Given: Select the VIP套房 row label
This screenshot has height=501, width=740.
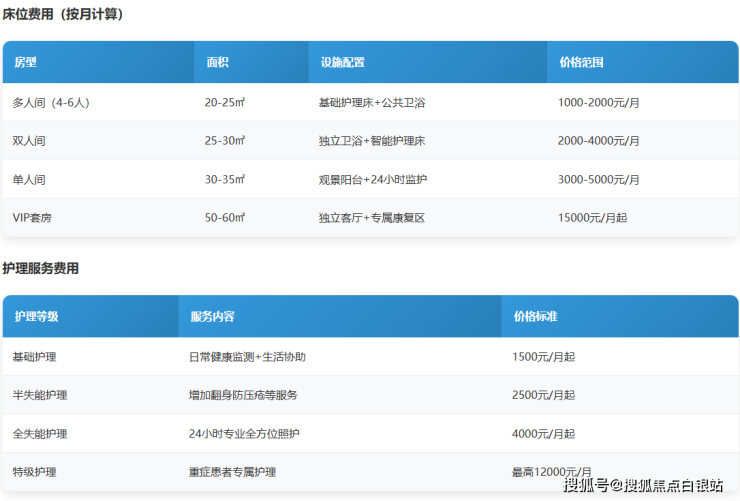Looking at the screenshot, I should [32, 218].
